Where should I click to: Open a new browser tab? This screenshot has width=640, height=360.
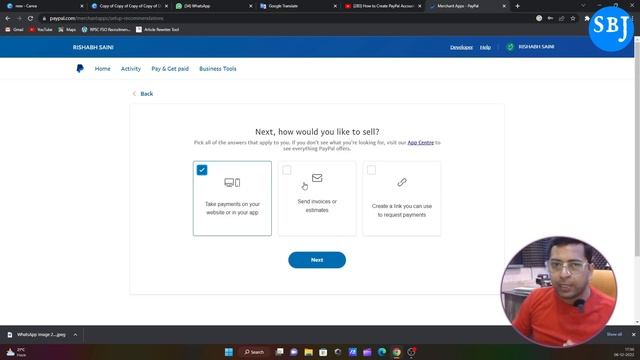(x=517, y=6)
